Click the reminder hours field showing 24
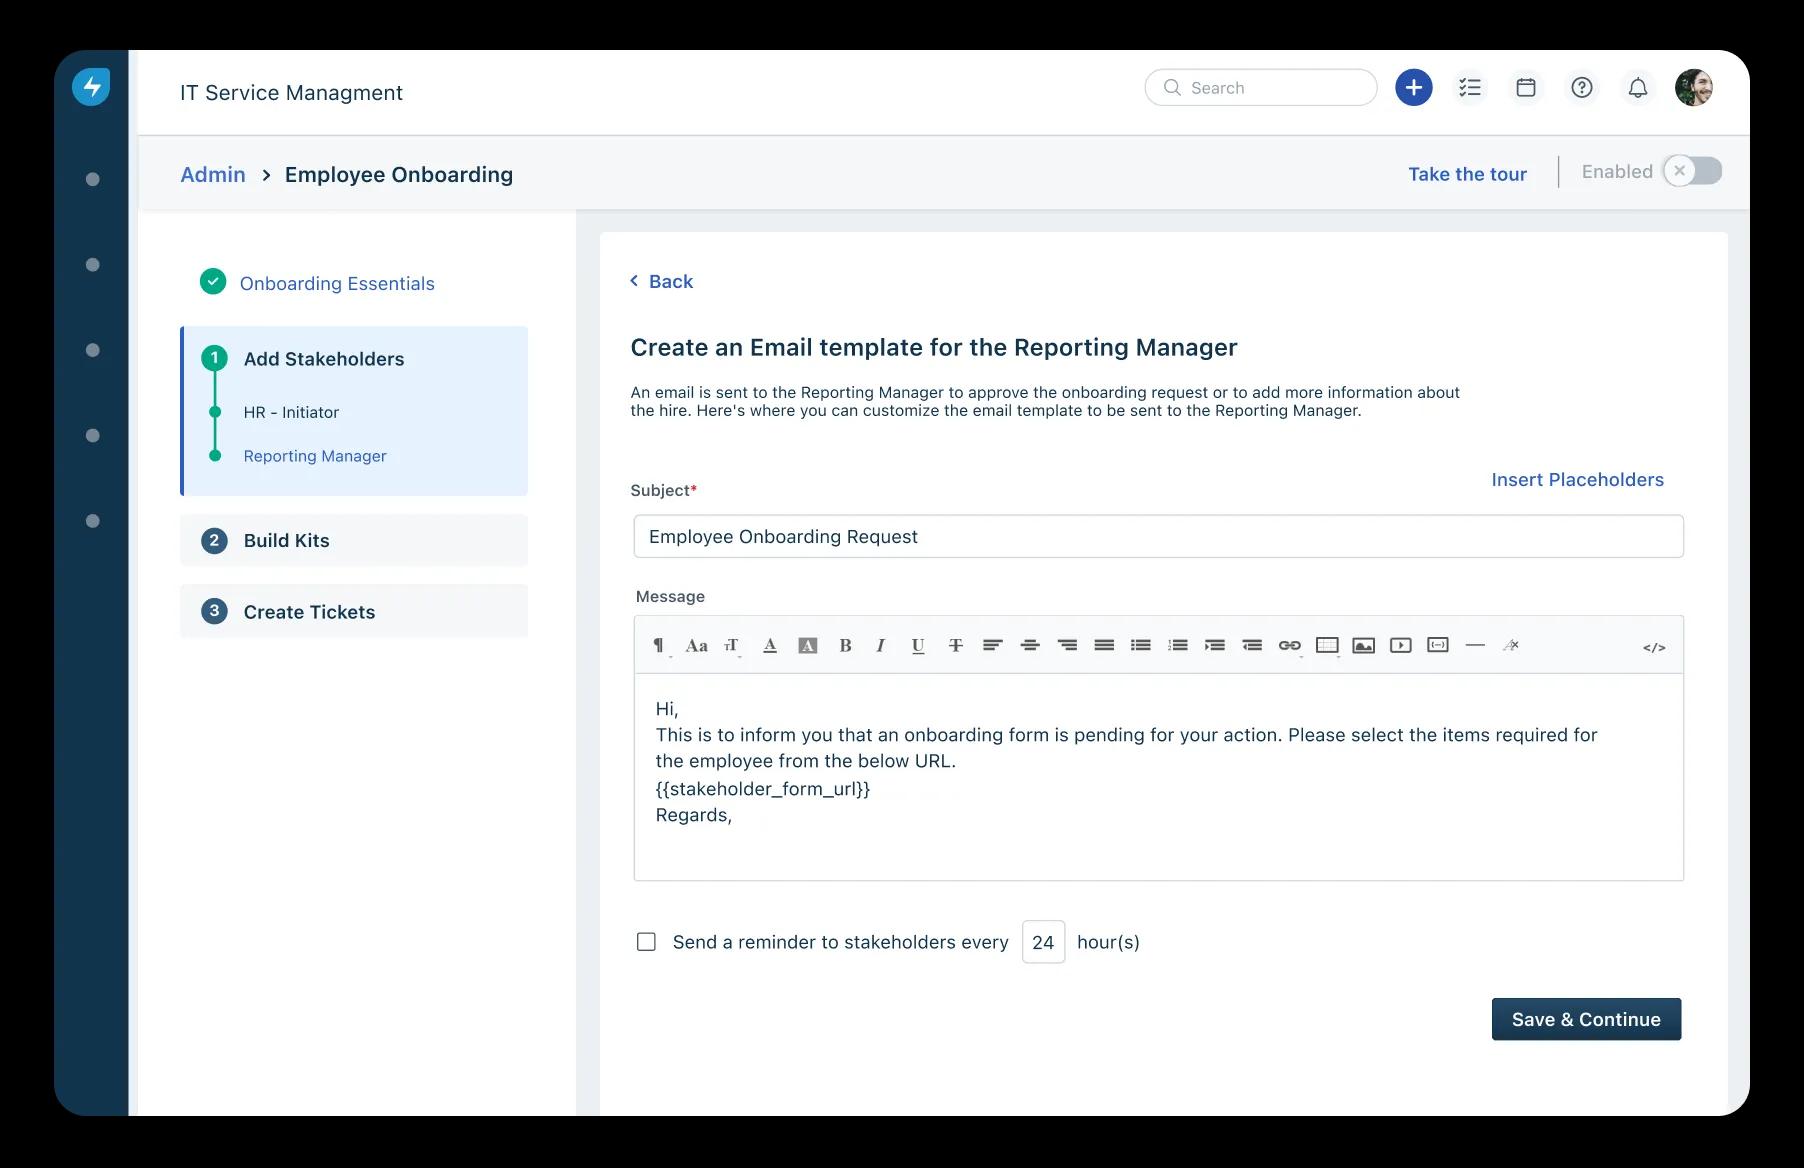 1043,942
